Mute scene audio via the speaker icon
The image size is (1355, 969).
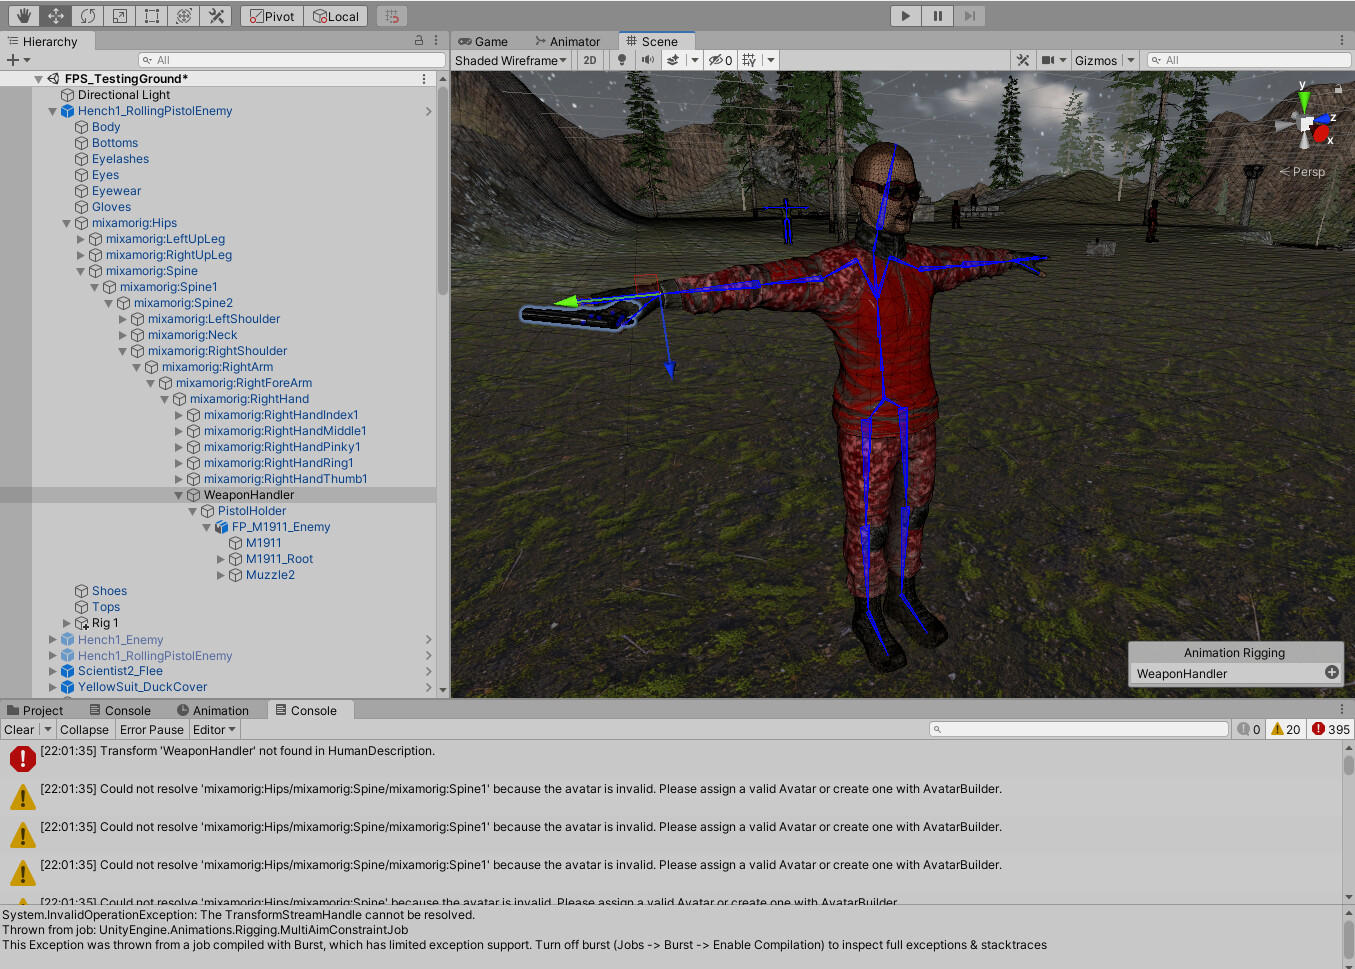(x=647, y=60)
